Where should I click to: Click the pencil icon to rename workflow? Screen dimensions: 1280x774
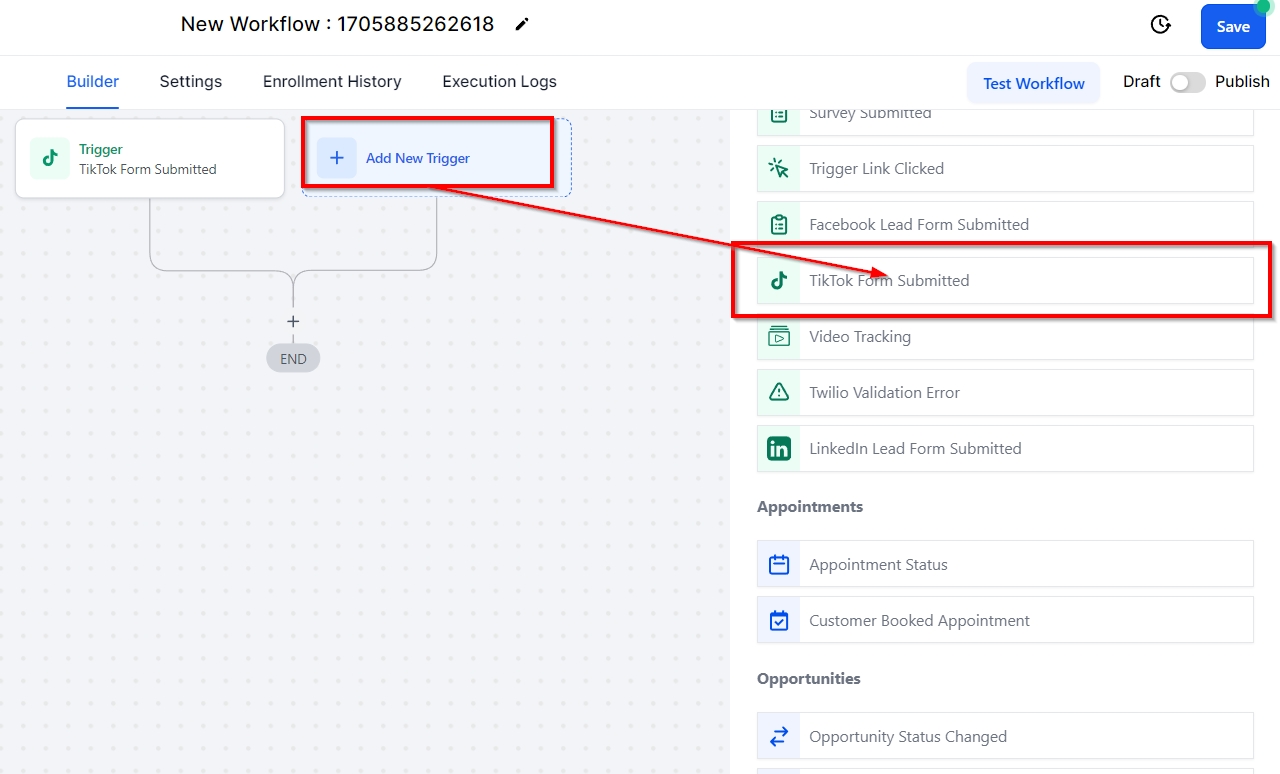pos(522,25)
